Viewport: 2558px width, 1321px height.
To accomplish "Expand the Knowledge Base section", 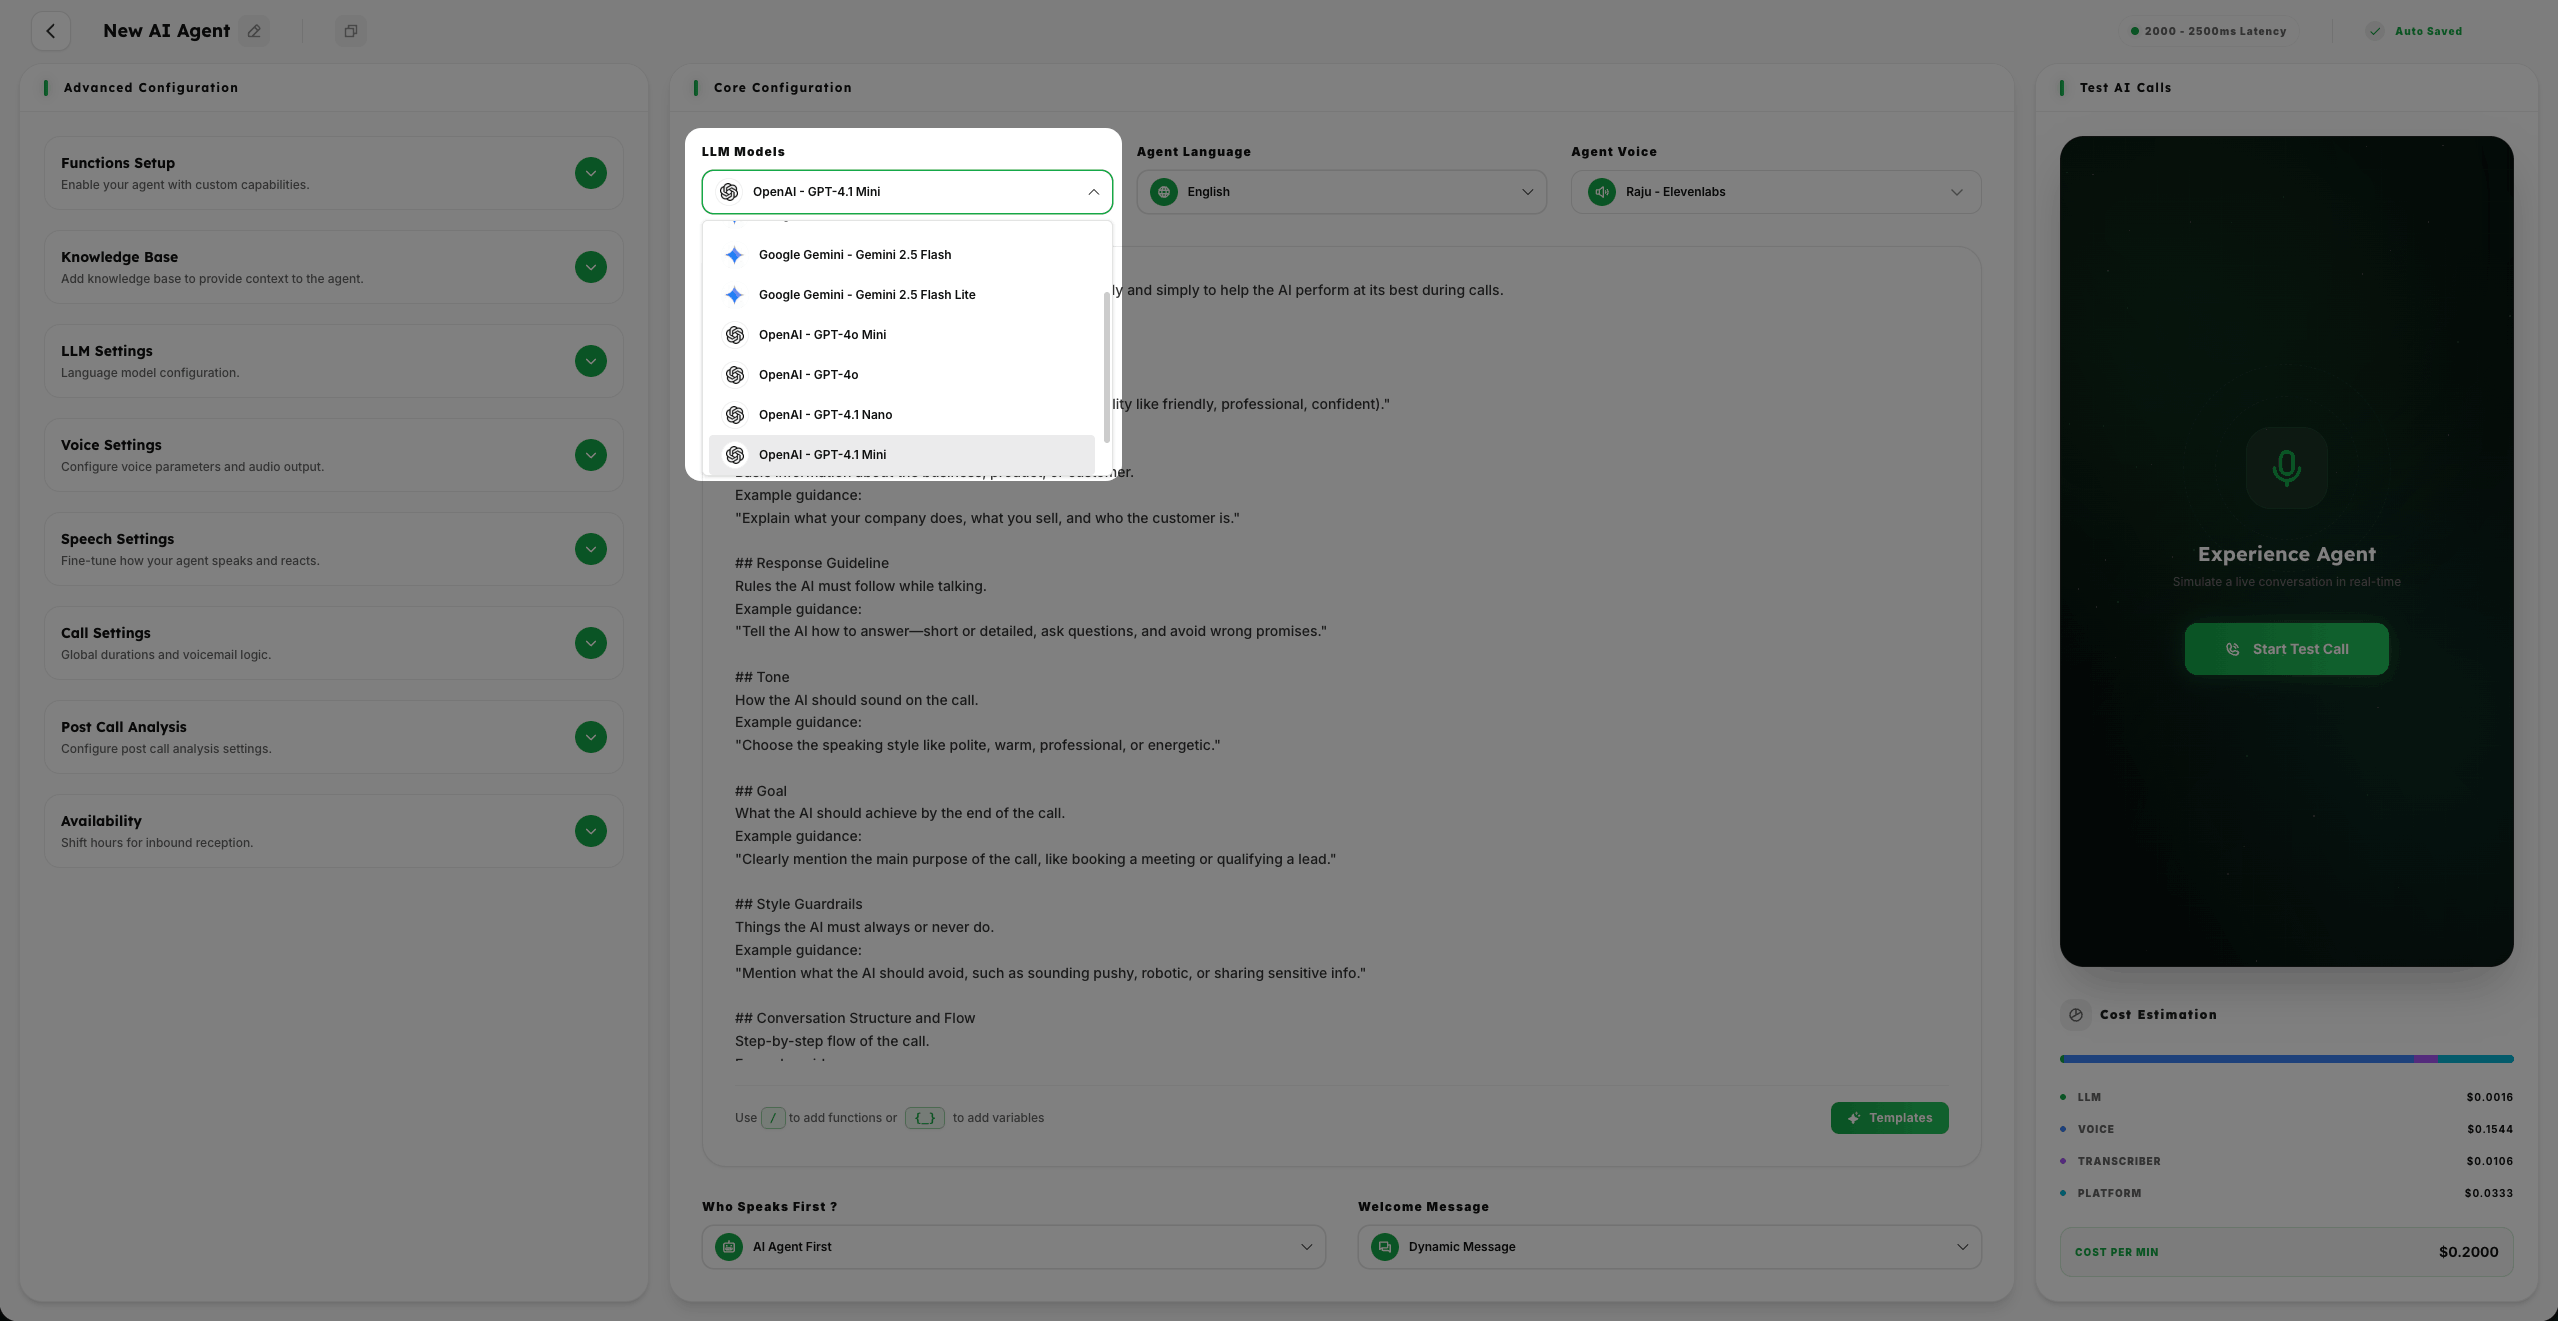I will pos(590,267).
